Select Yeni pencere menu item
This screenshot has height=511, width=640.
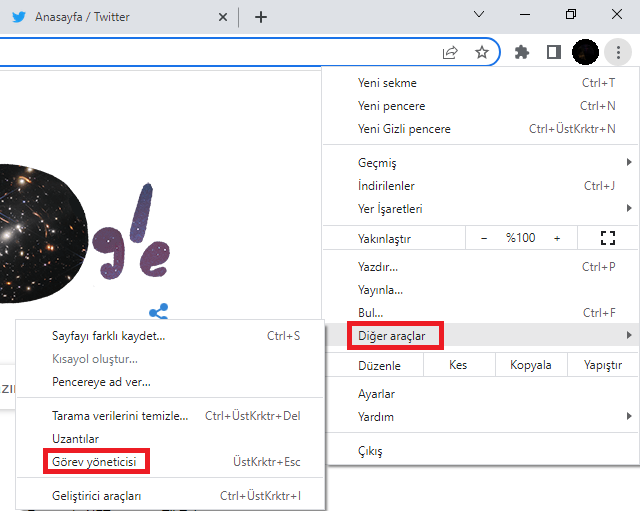pyautogui.click(x=480, y=106)
